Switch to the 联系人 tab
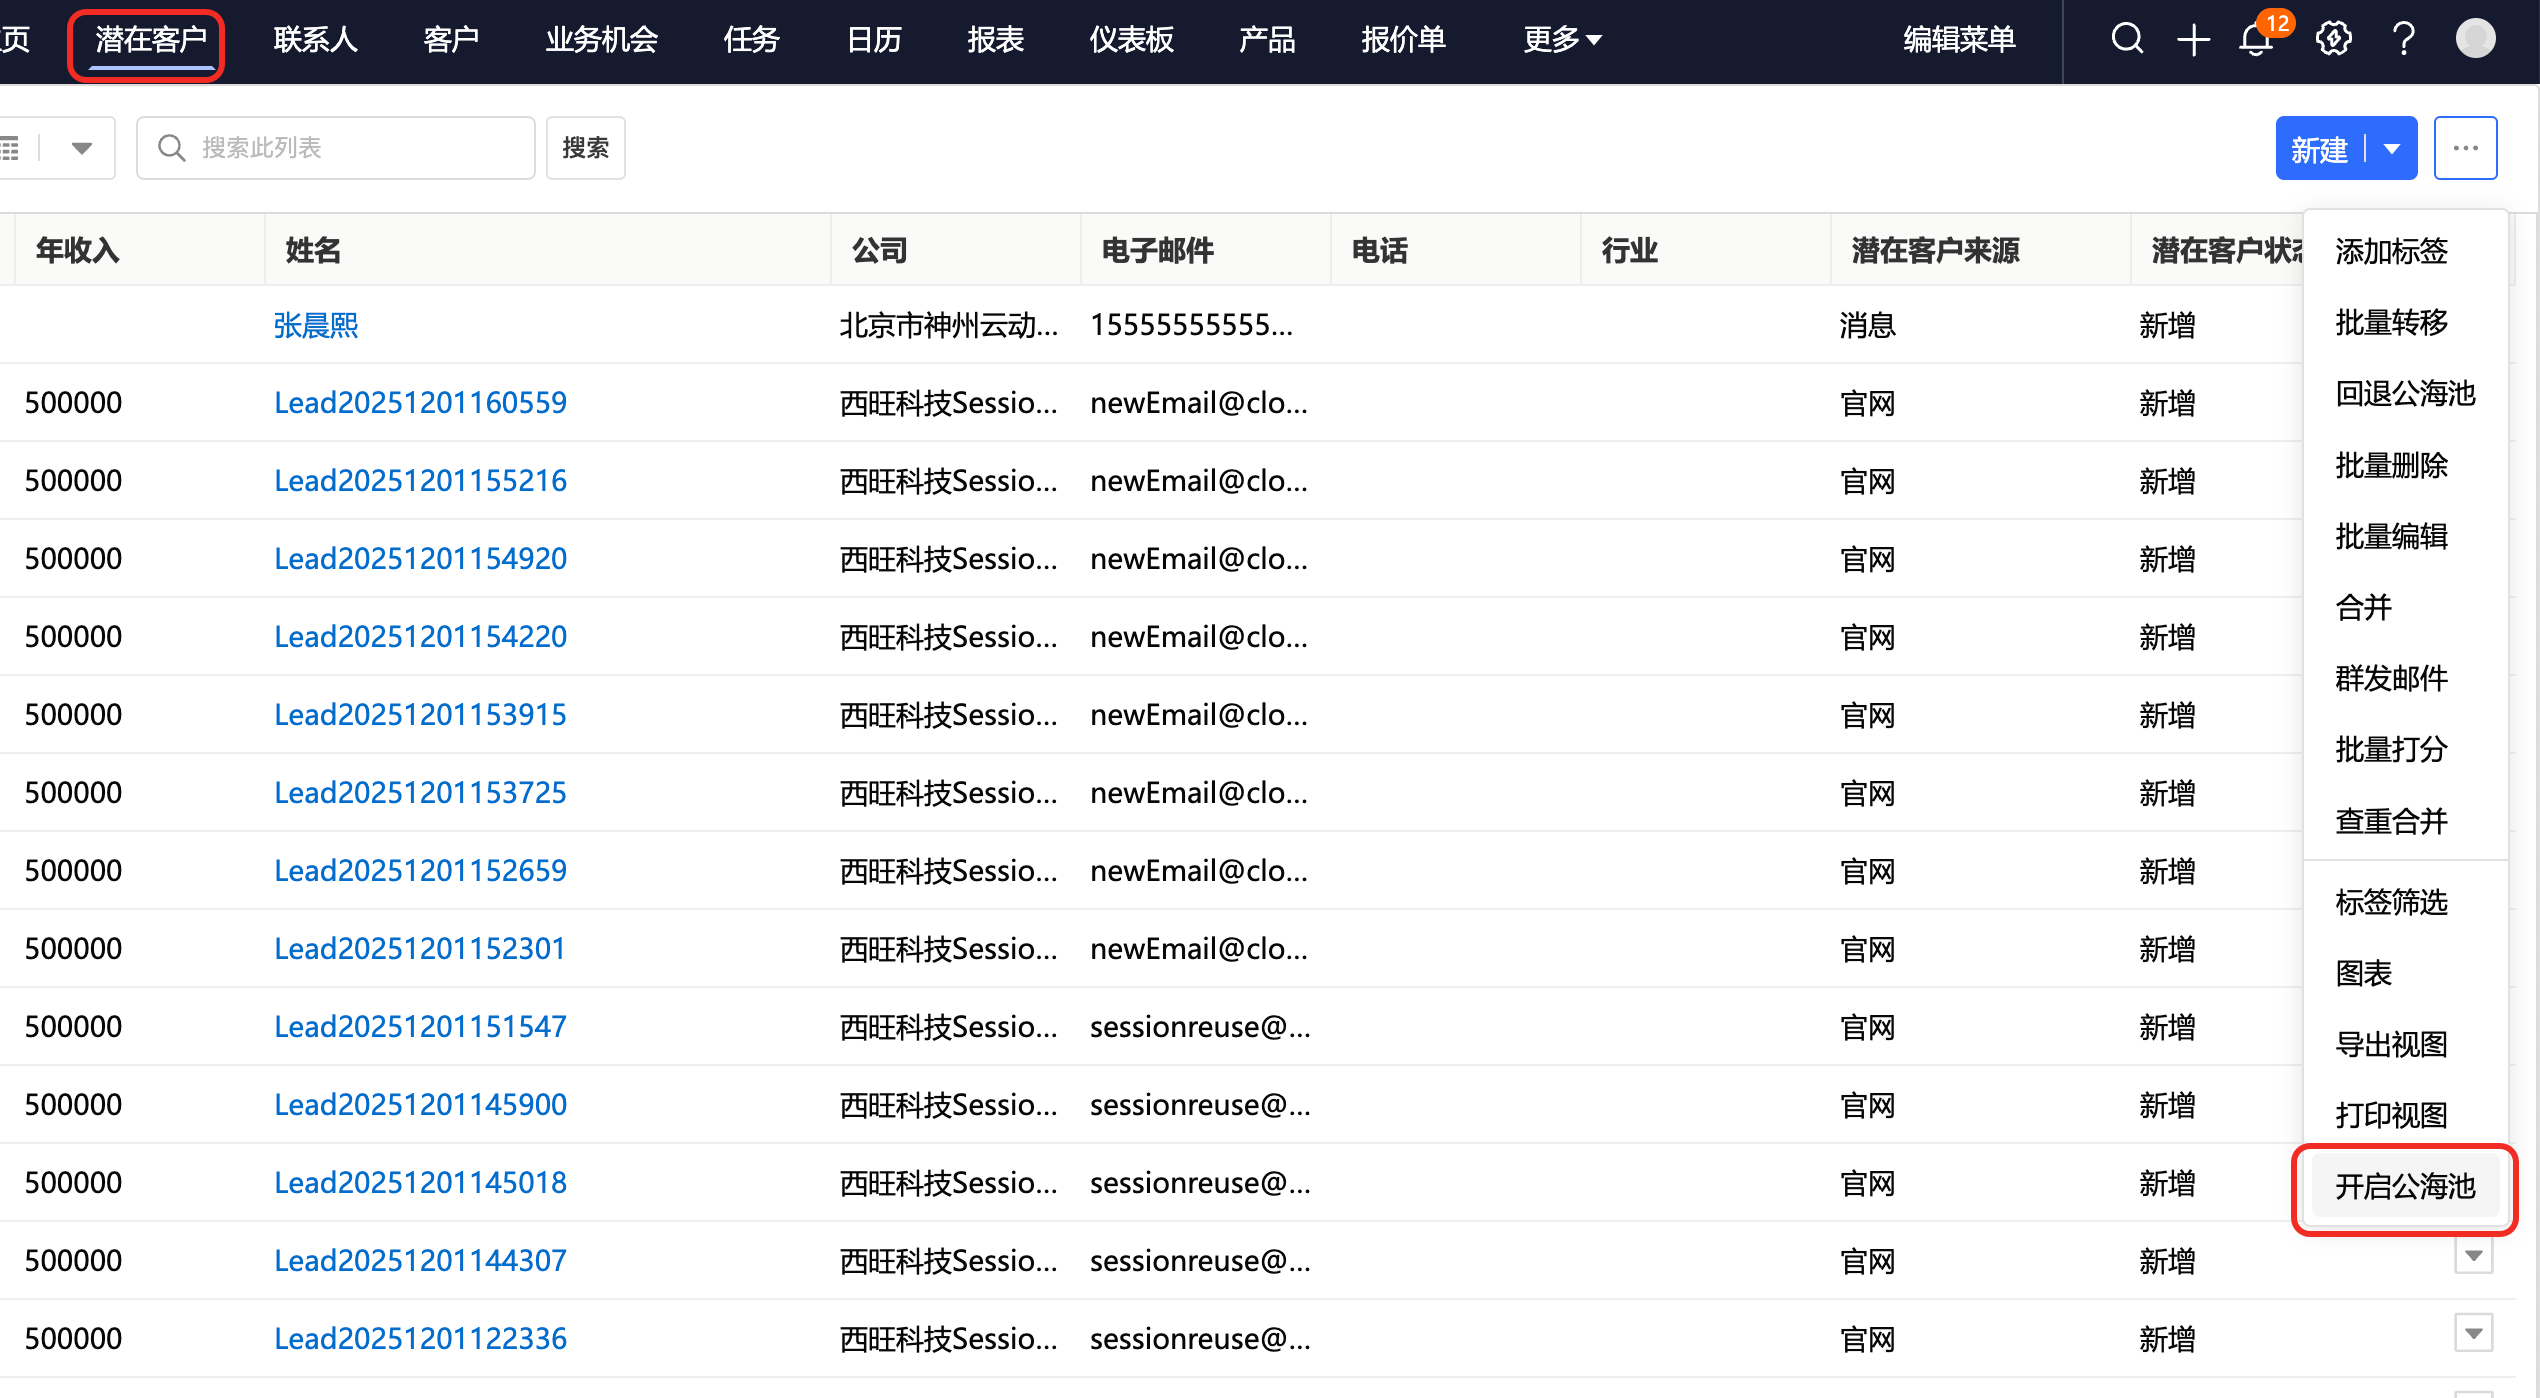This screenshot has height=1398, width=2540. 315,40
